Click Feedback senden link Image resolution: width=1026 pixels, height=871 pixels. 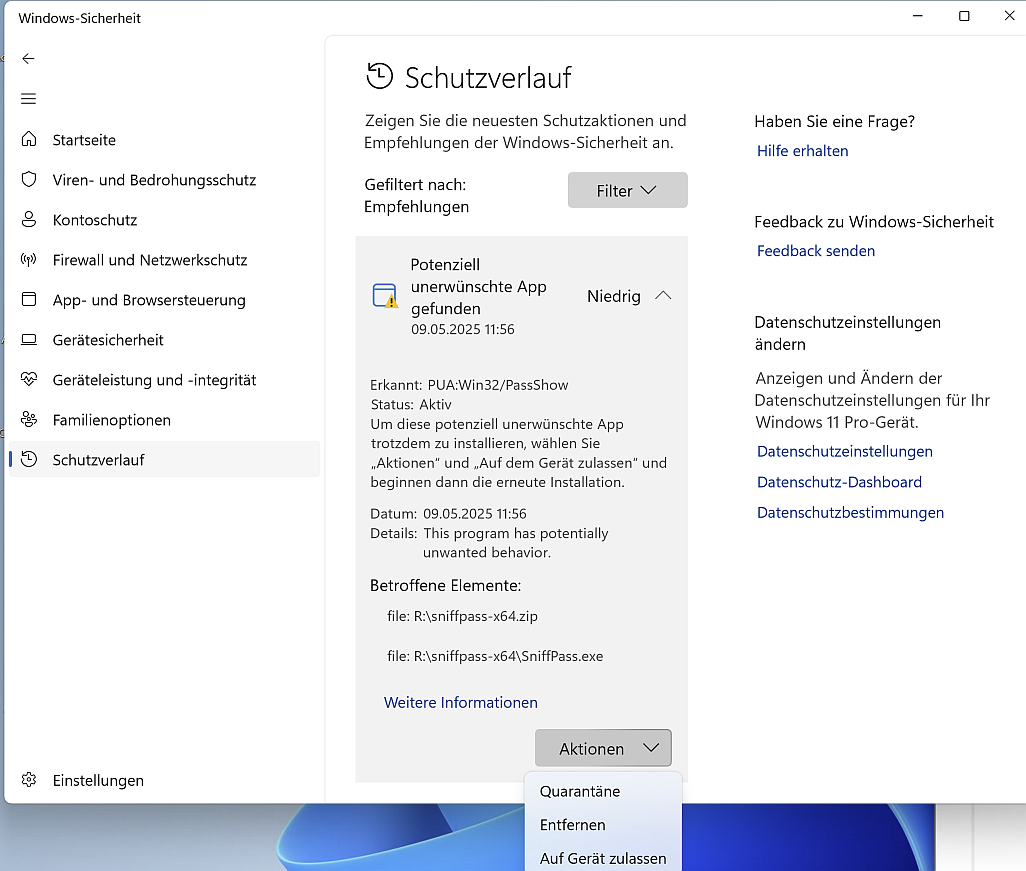click(815, 251)
